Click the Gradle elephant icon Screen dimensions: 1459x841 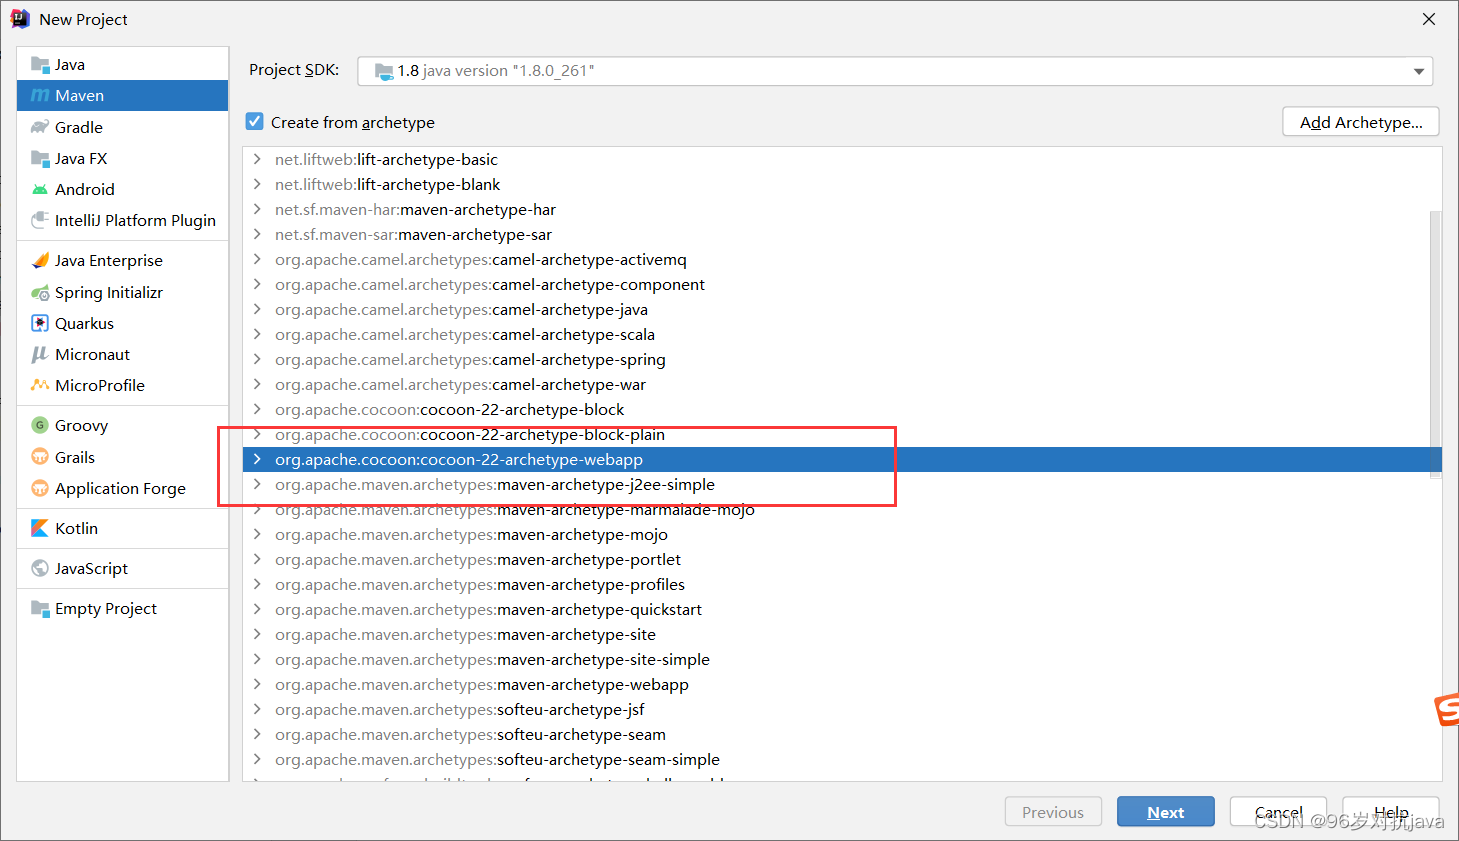40,127
